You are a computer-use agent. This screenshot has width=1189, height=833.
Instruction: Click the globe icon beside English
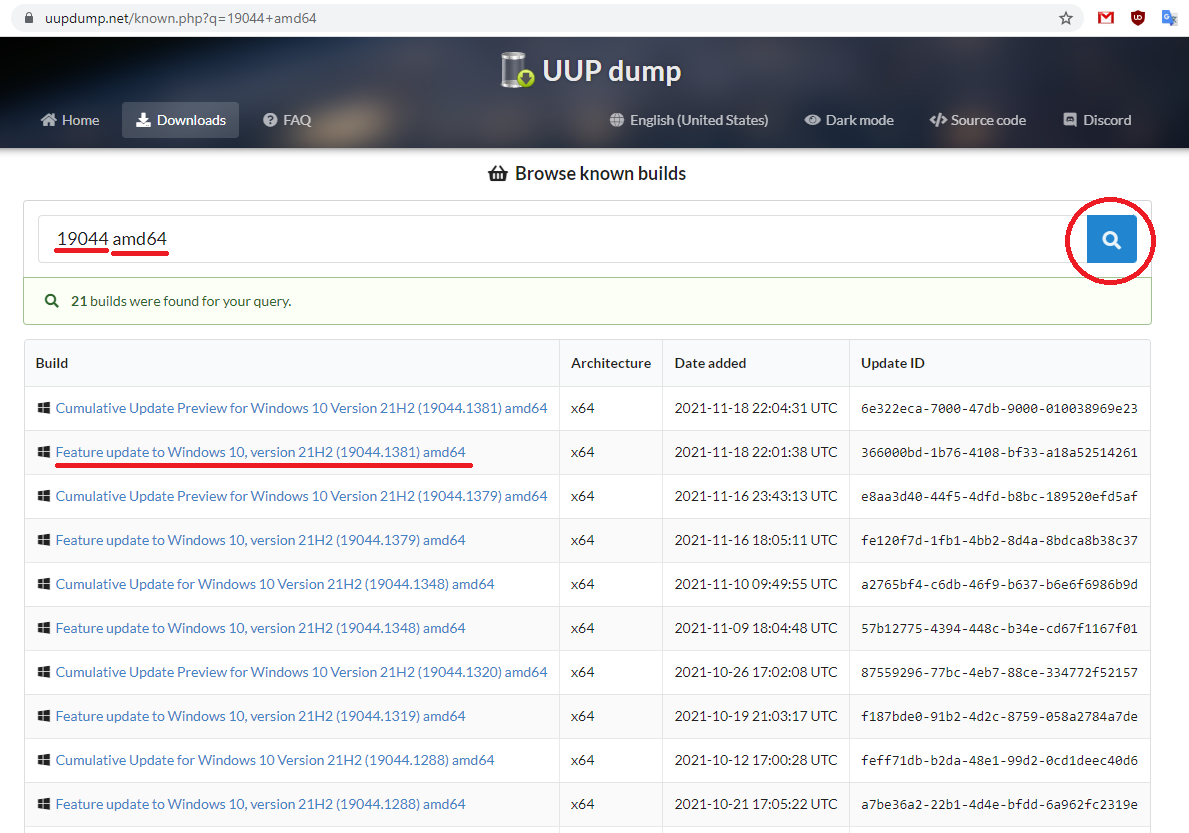pos(616,120)
